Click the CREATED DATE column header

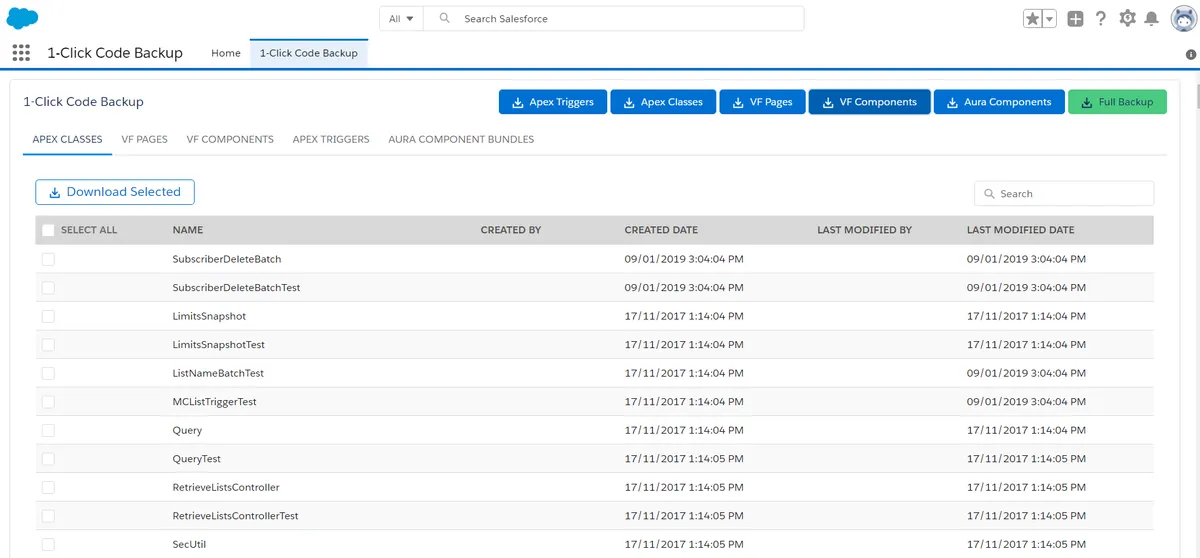click(x=661, y=230)
